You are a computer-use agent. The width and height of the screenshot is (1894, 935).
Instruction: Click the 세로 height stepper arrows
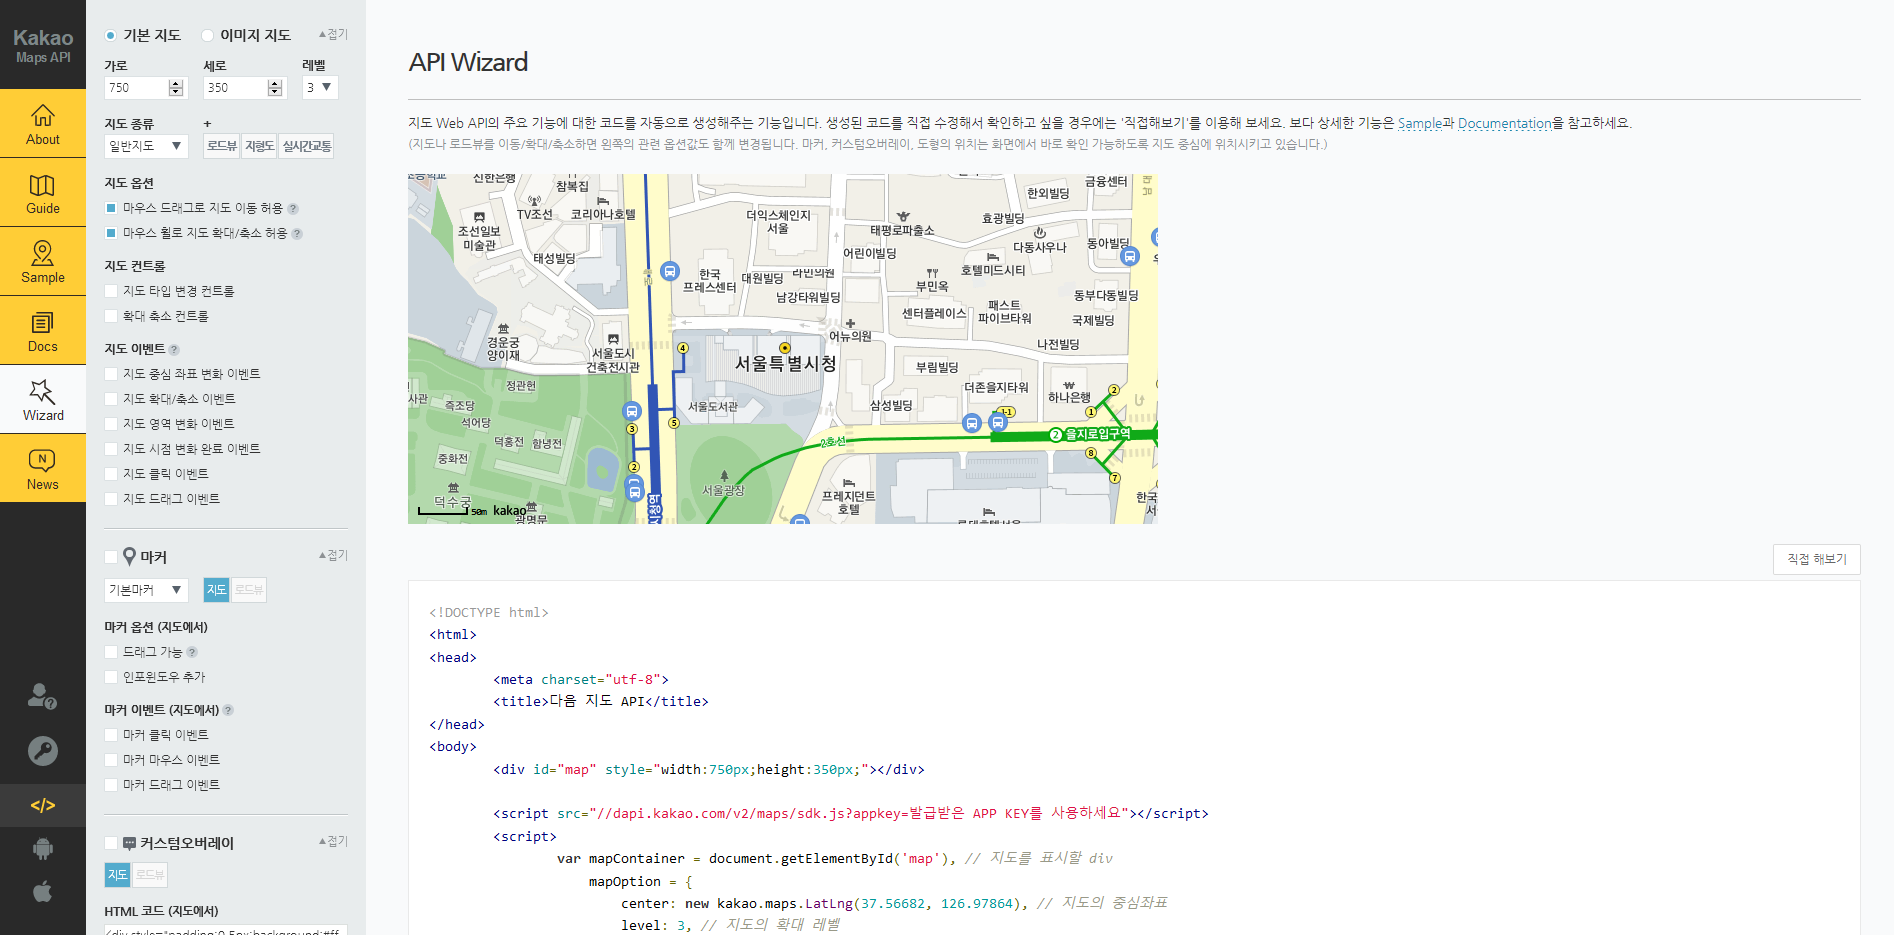[x=275, y=88]
